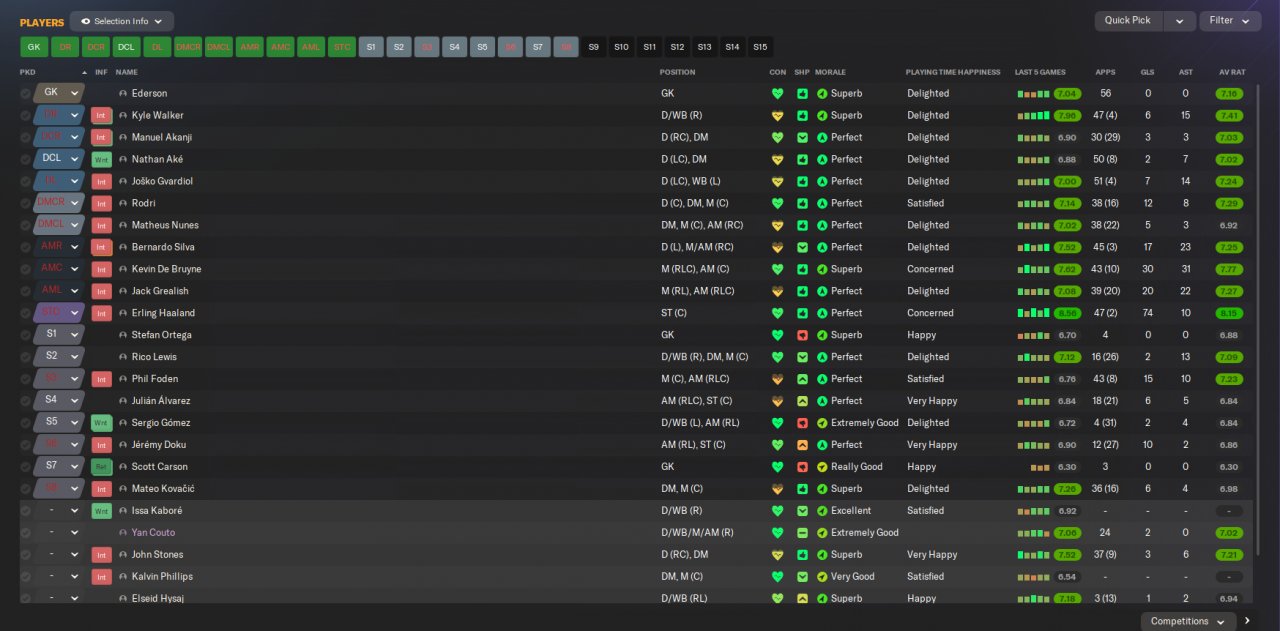Click Yan Couto's sharpness icon
1280x631 pixels.
(x=802, y=533)
